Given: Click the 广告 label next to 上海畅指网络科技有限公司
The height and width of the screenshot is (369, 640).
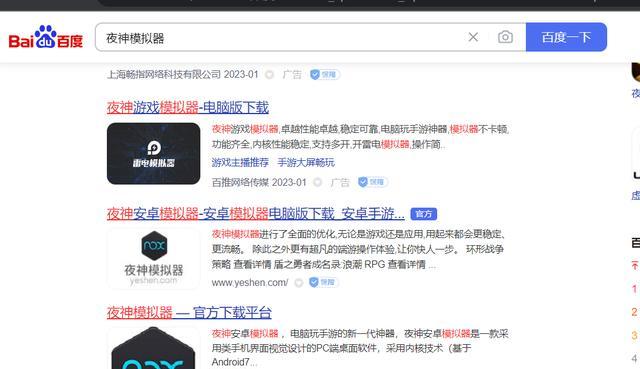Looking at the screenshot, I should pos(292,75).
